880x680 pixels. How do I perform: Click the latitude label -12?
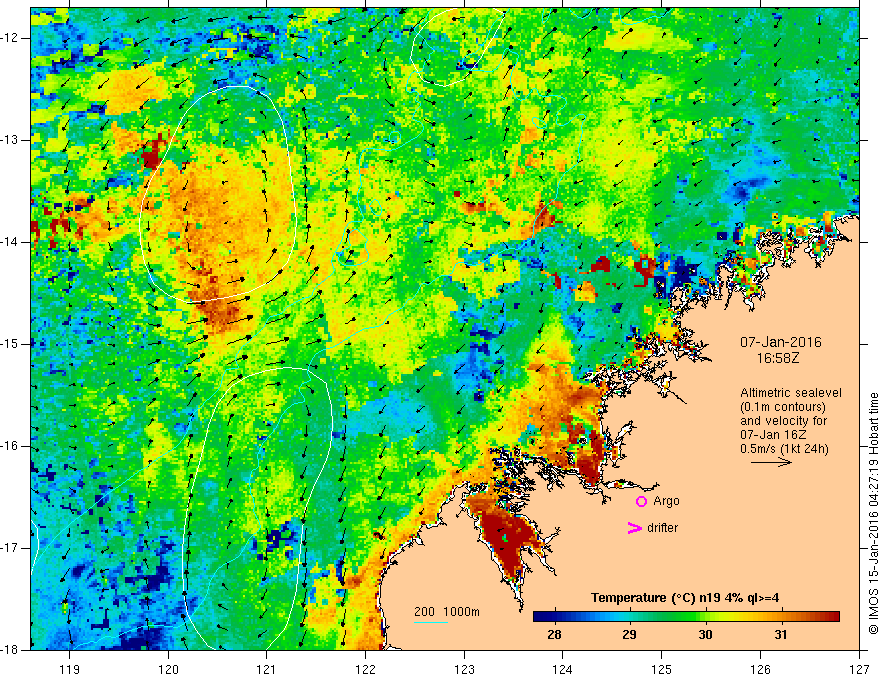point(10,38)
